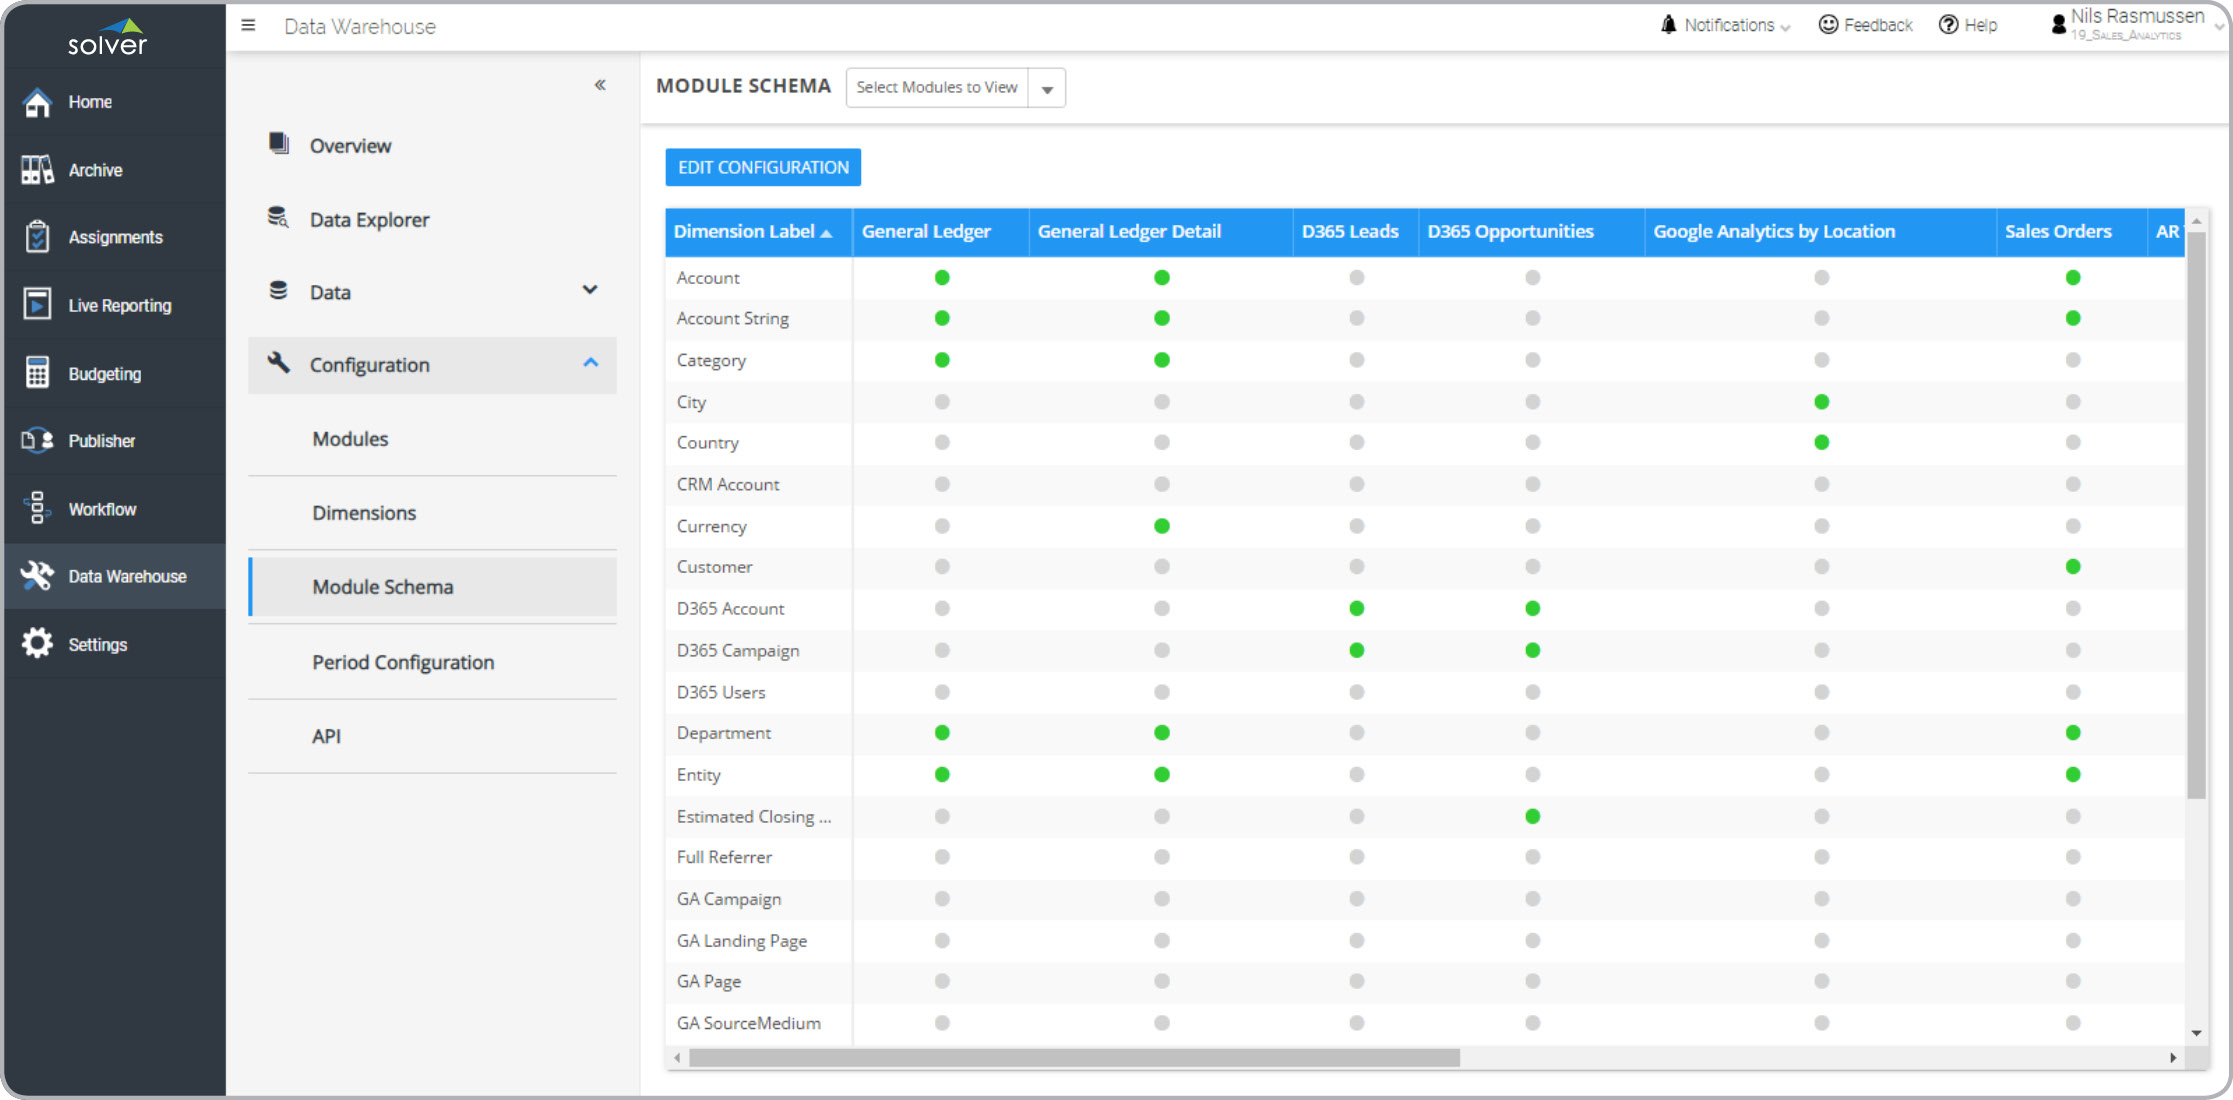2233x1100 pixels.
Task: Collapse the Configuration section chevron
Action: 590,363
